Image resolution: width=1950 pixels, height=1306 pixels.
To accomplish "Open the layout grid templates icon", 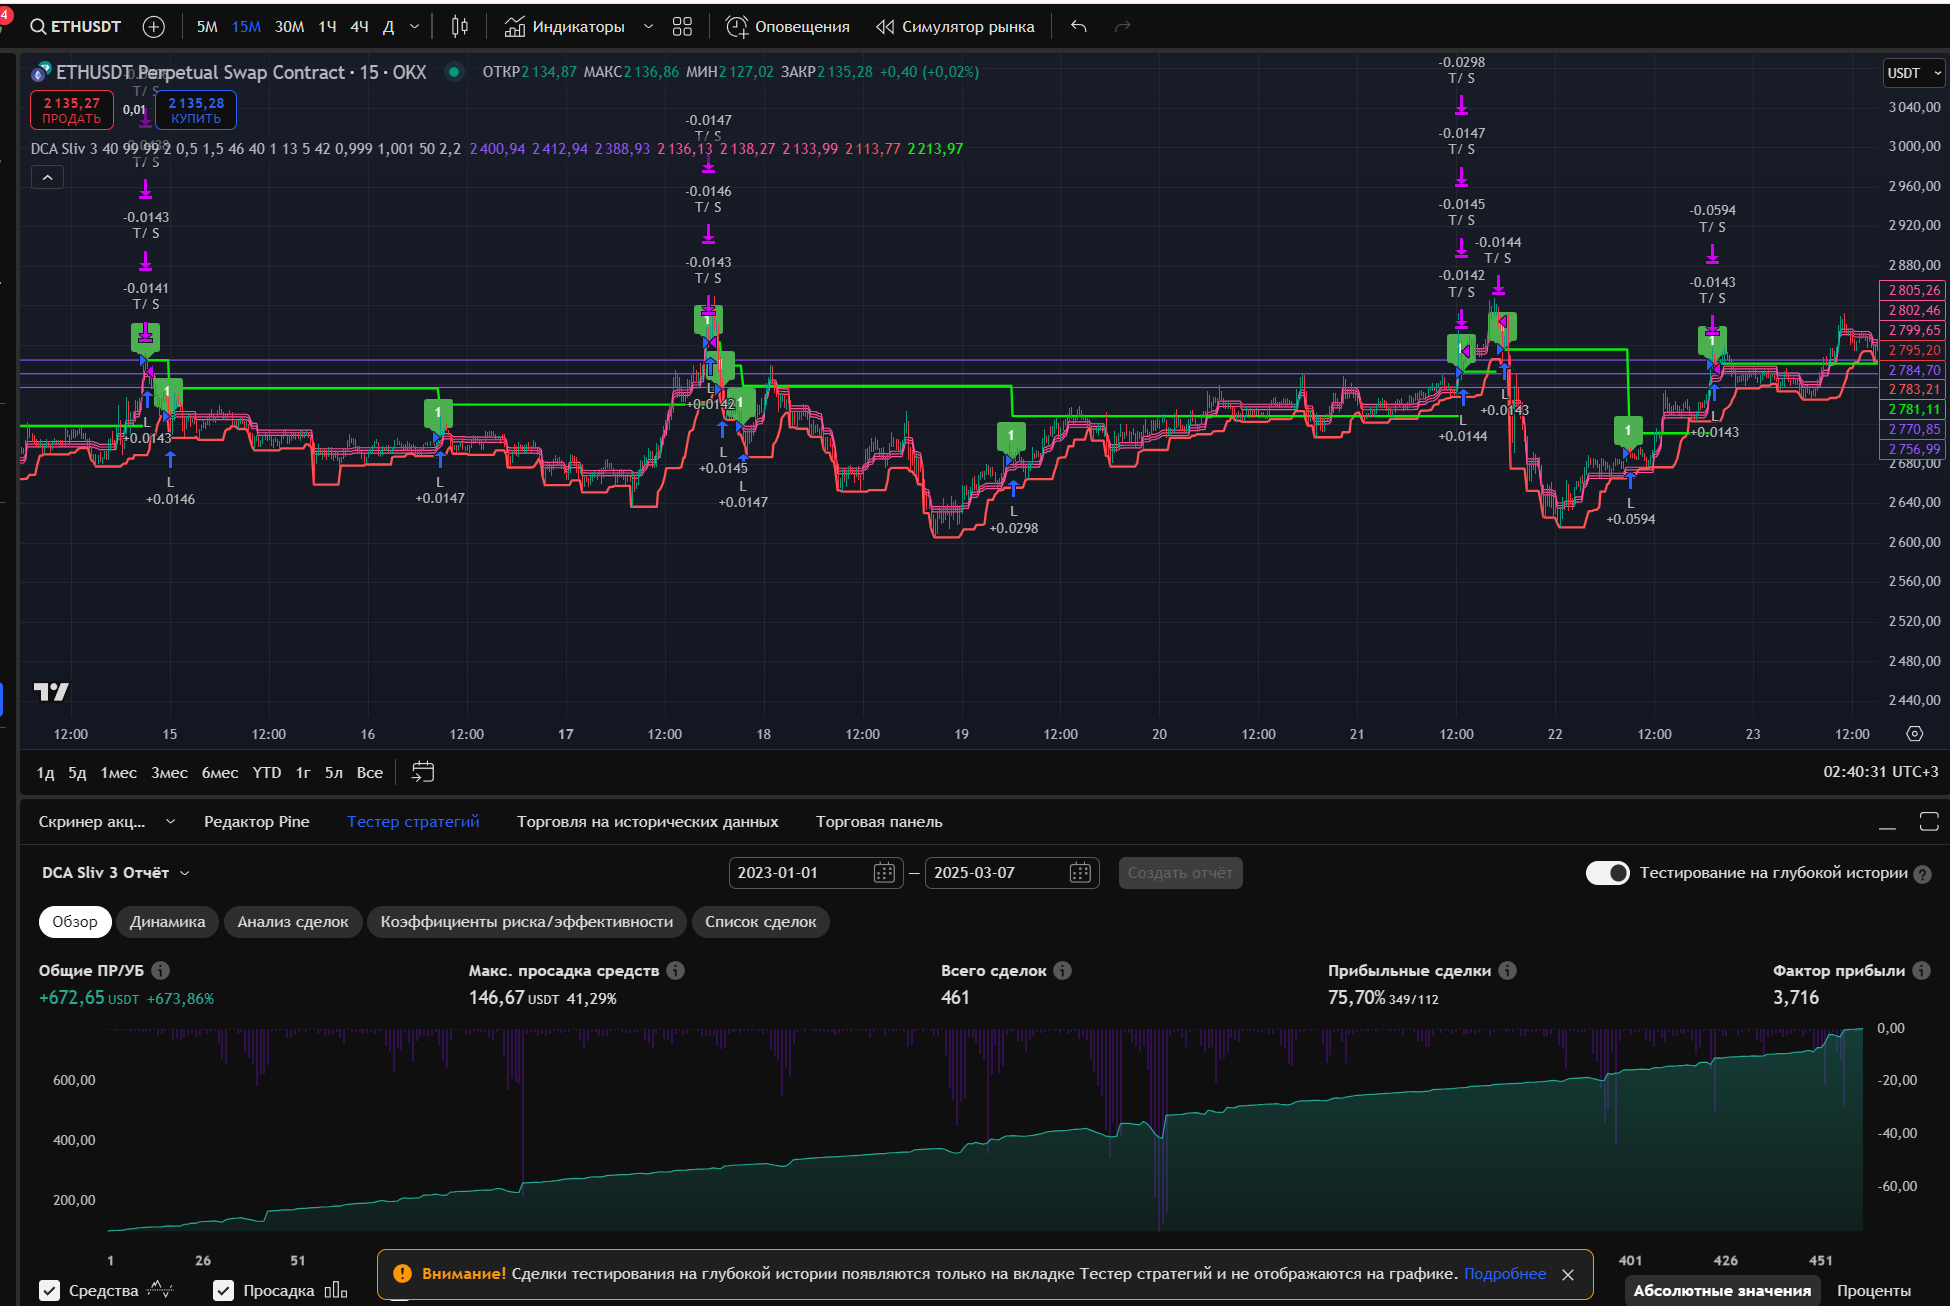I will tap(682, 27).
